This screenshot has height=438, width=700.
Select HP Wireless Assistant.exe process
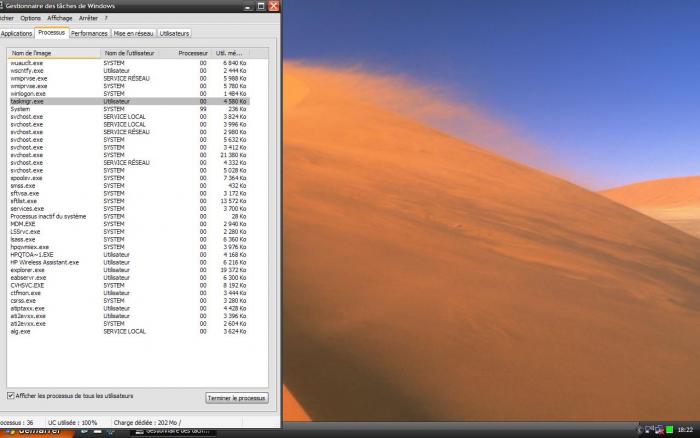click(129, 263)
